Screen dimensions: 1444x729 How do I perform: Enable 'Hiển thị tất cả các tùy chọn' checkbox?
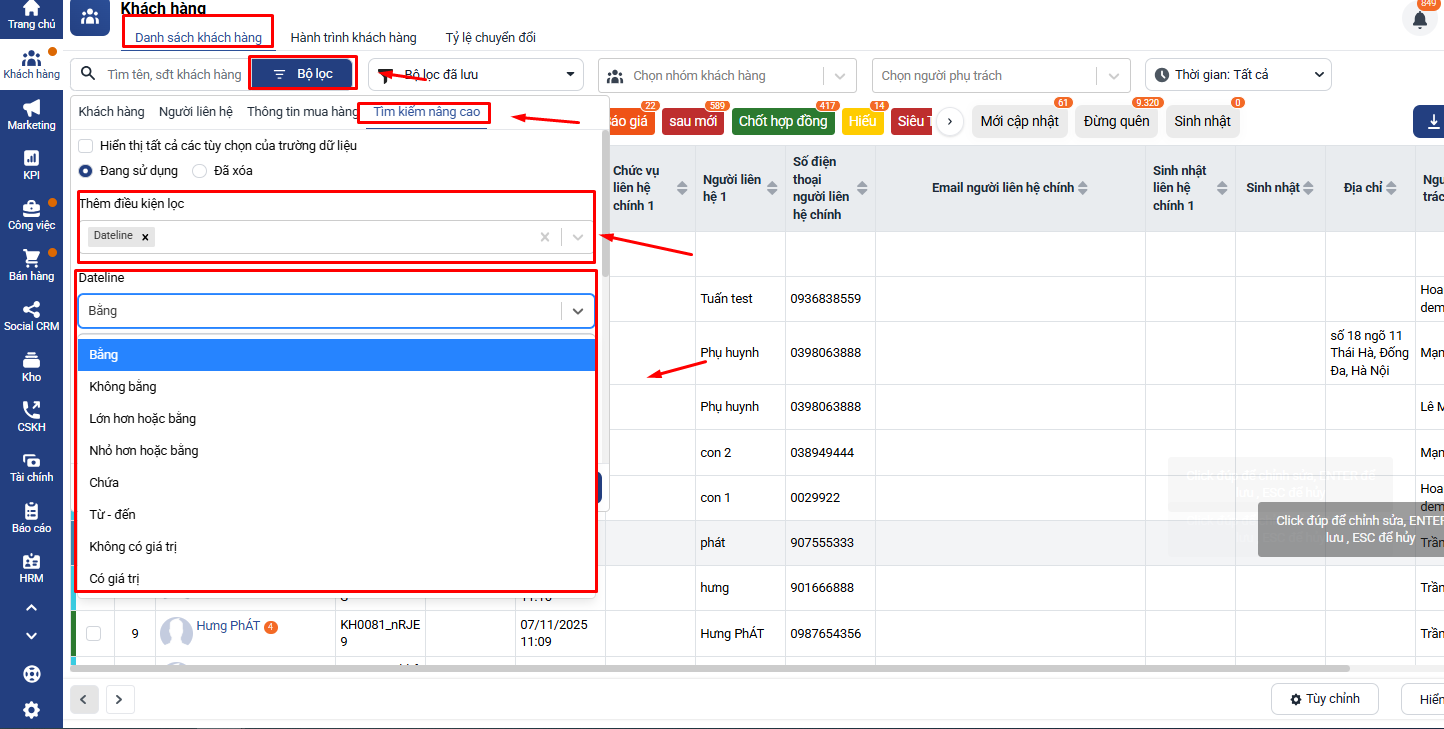(x=87, y=146)
